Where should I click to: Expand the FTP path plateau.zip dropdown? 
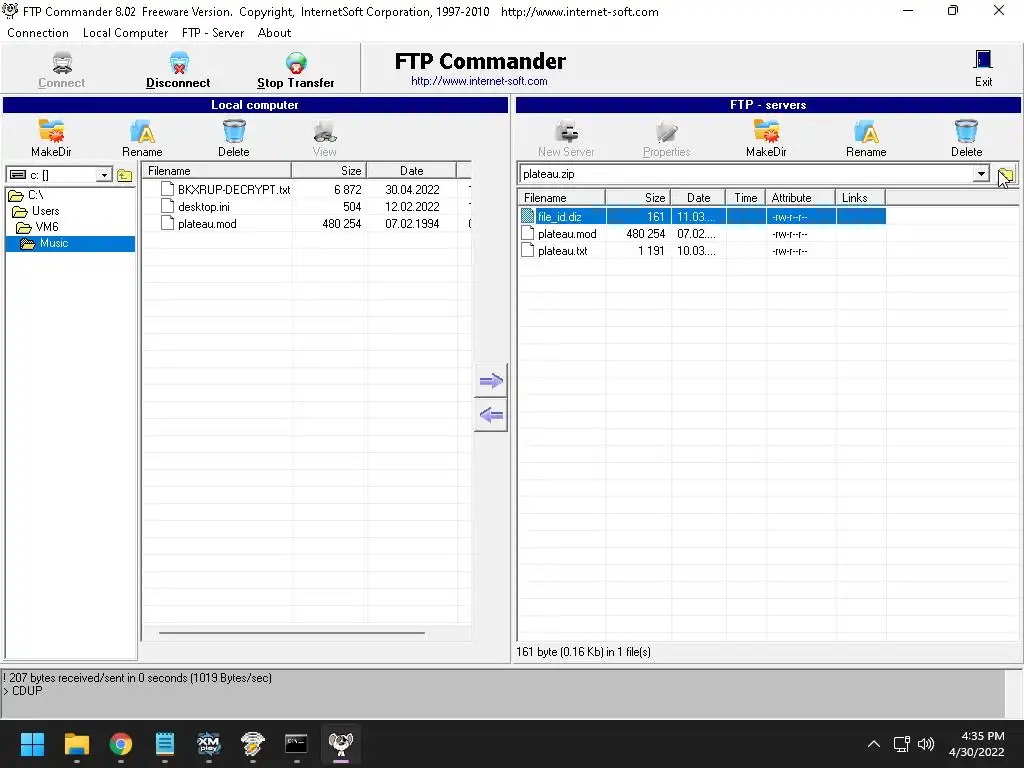pyautogui.click(x=981, y=174)
